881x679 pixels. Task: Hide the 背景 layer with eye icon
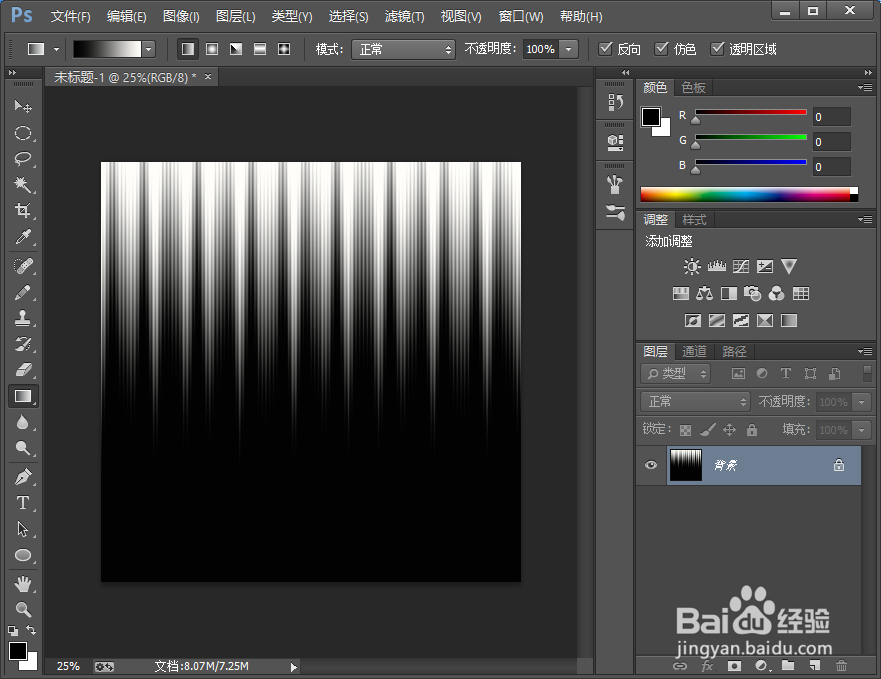pos(651,465)
